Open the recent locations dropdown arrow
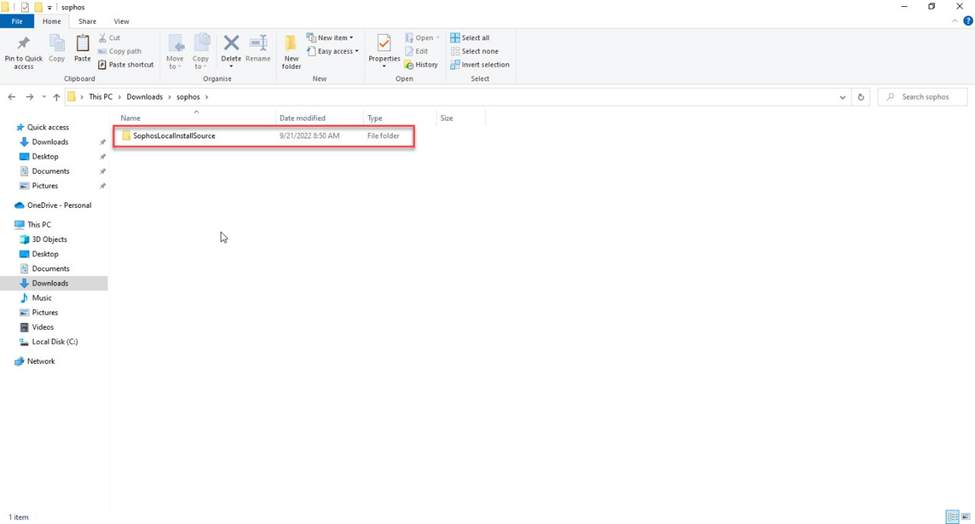Viewport: 975px width, 524px height. pyautogui.click(x=44, y=97)
